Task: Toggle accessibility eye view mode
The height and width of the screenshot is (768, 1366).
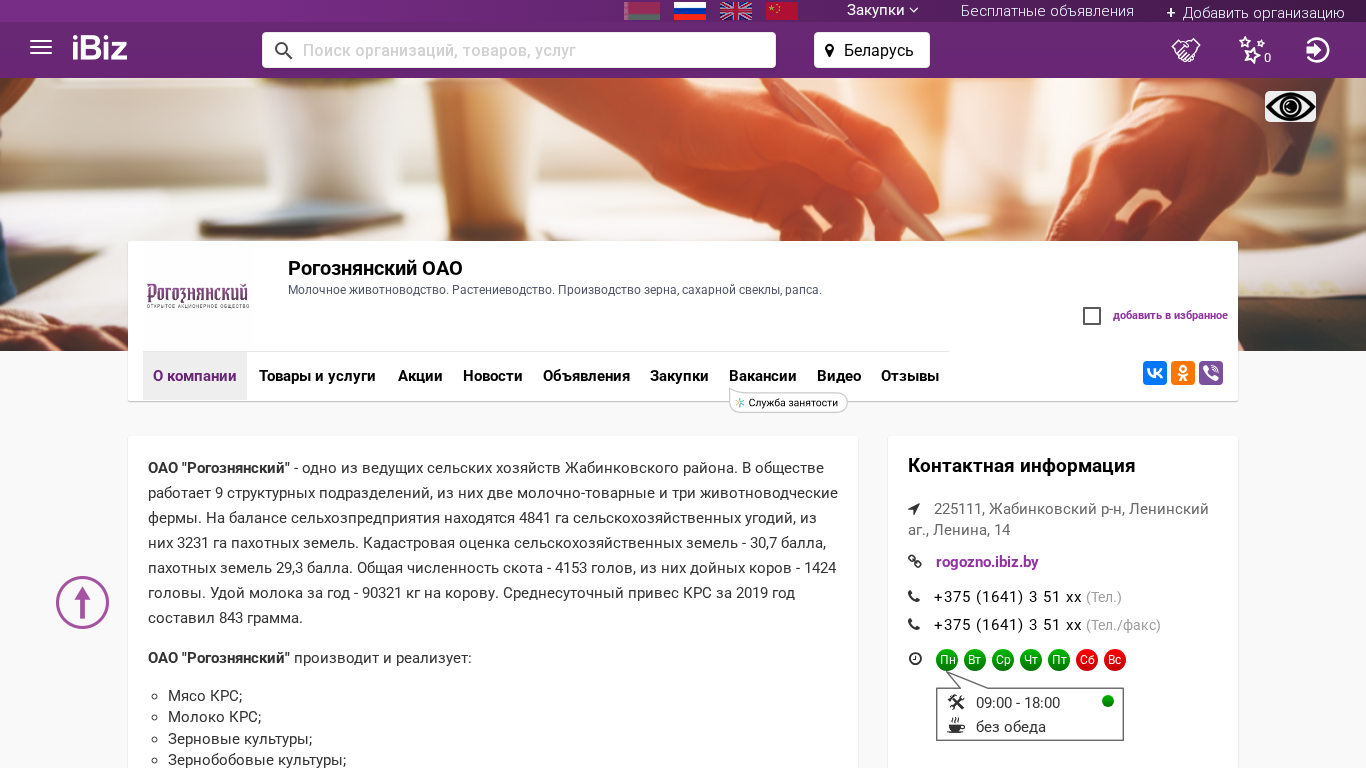Action: point(1290,106)
